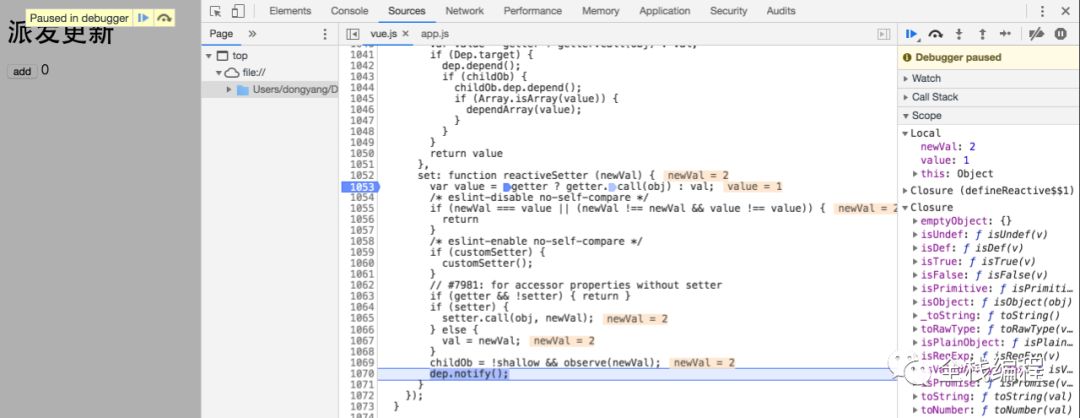Hide the file navigator sidebar

click(x=353, y=34)
